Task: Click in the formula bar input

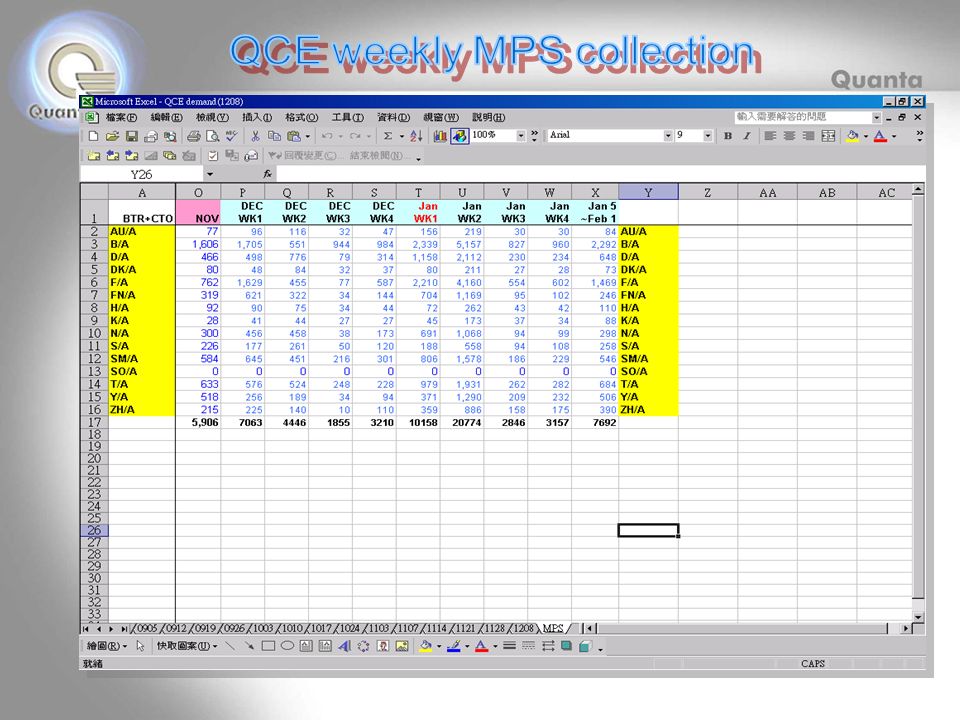Action: [x=600, y=174]
